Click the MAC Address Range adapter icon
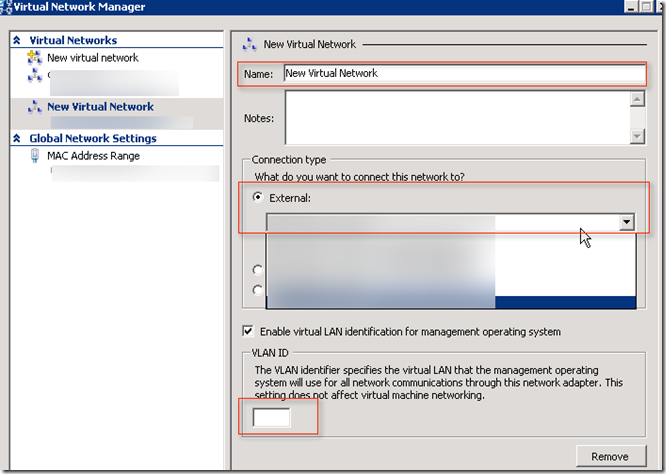This screenshot has width=666, height=474. (35, 156)
